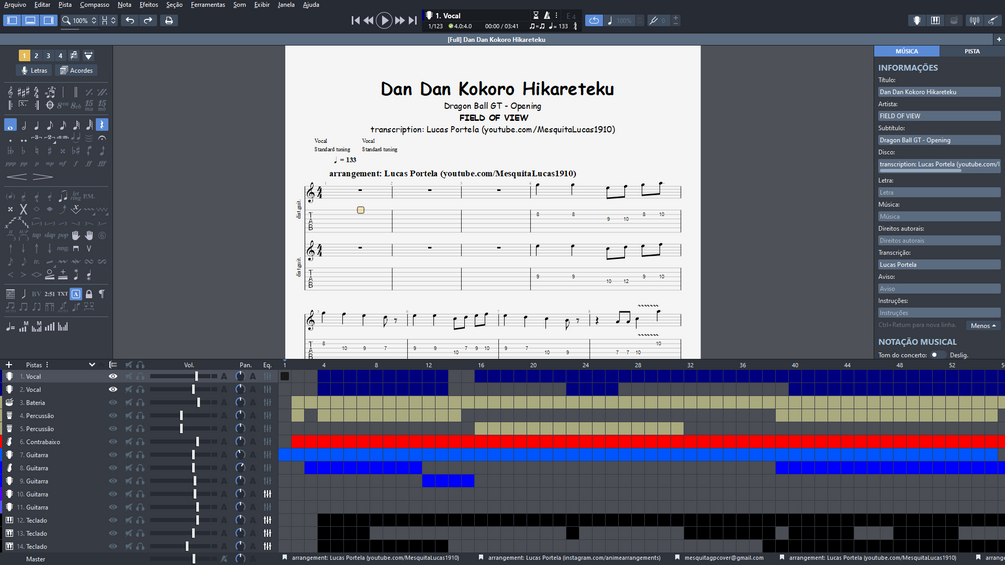Screen dimensions: 1005x565
Task: Jump to the last bar
Action: tap(413, 20)
